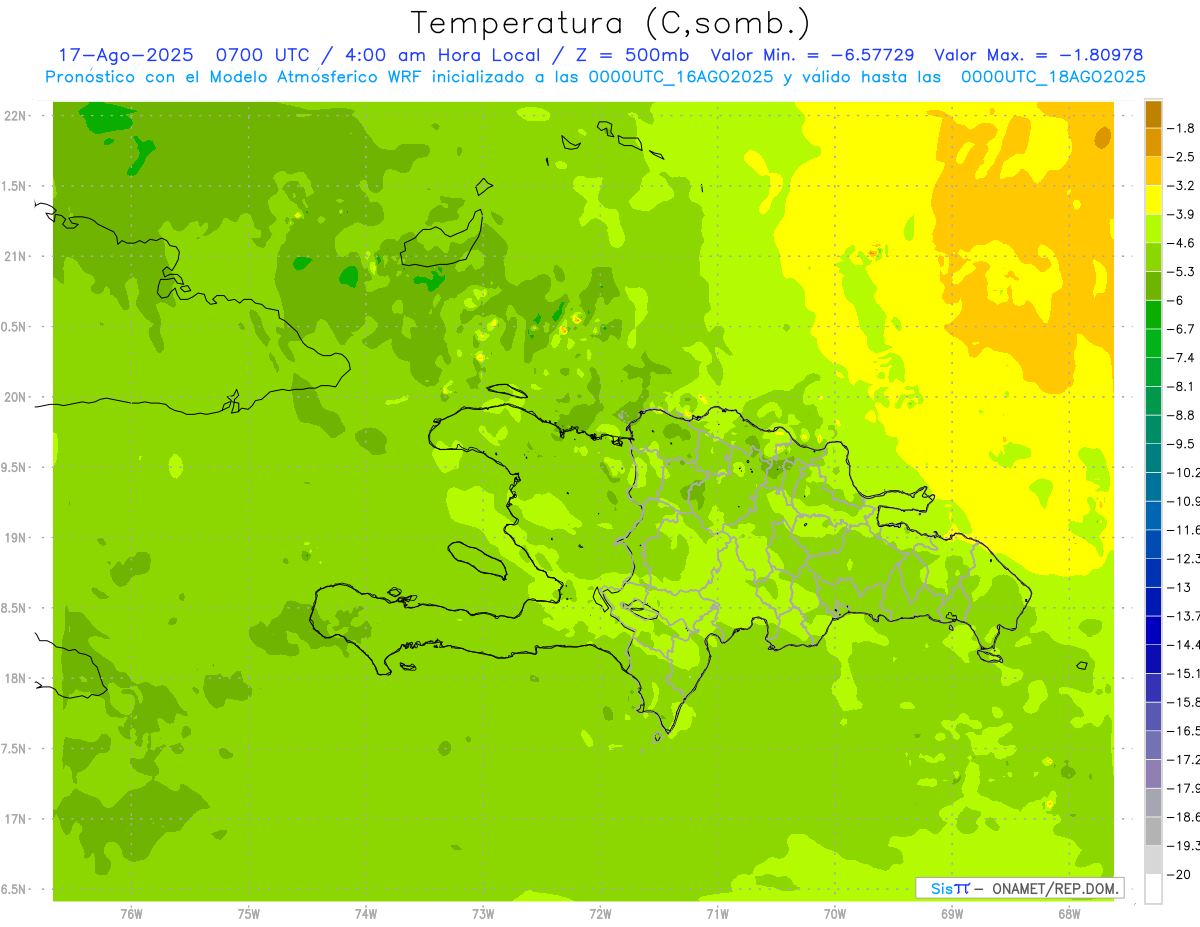Click the "17N" latitude axis label
1200x927 pixels.
click(x=14, y=819)
